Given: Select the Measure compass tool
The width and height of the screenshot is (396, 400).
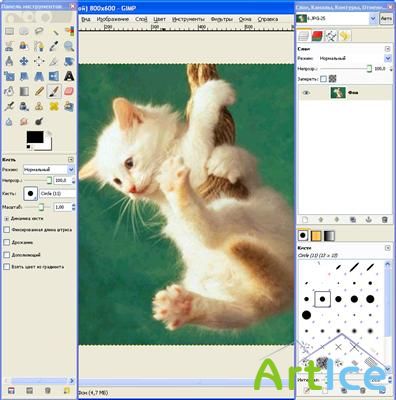Looking at the screenshot, I should [9, 61].
